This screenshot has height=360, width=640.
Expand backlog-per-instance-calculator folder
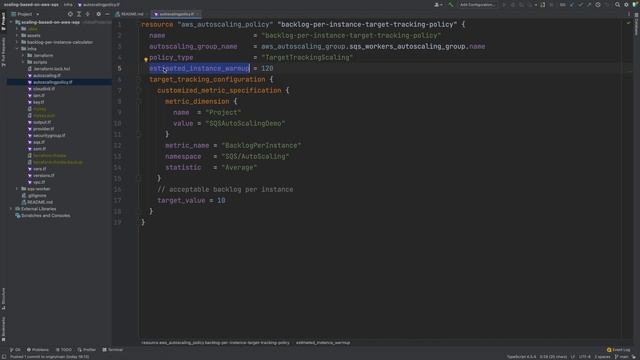(x=17, y=42)
